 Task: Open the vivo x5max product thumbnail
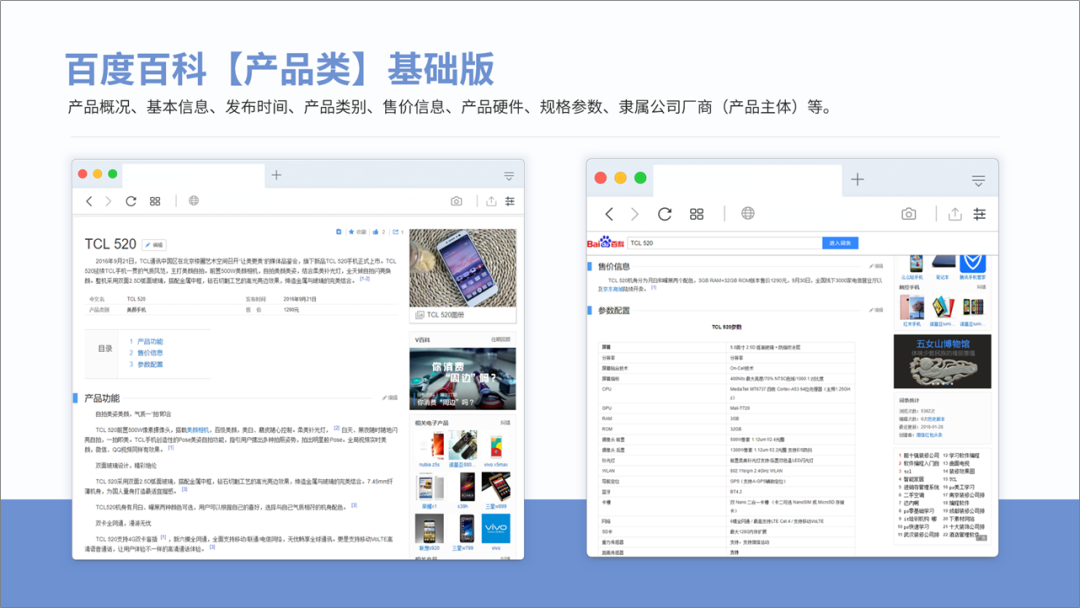496,445
